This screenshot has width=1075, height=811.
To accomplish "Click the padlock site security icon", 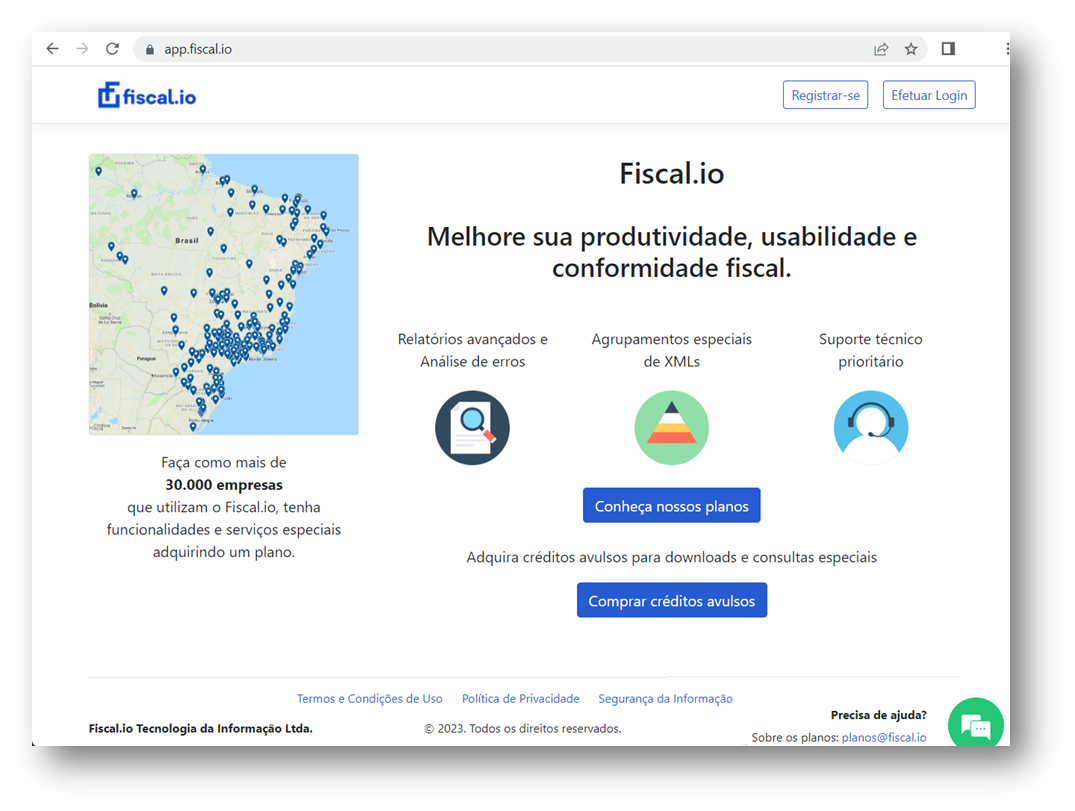I will 149,49.
